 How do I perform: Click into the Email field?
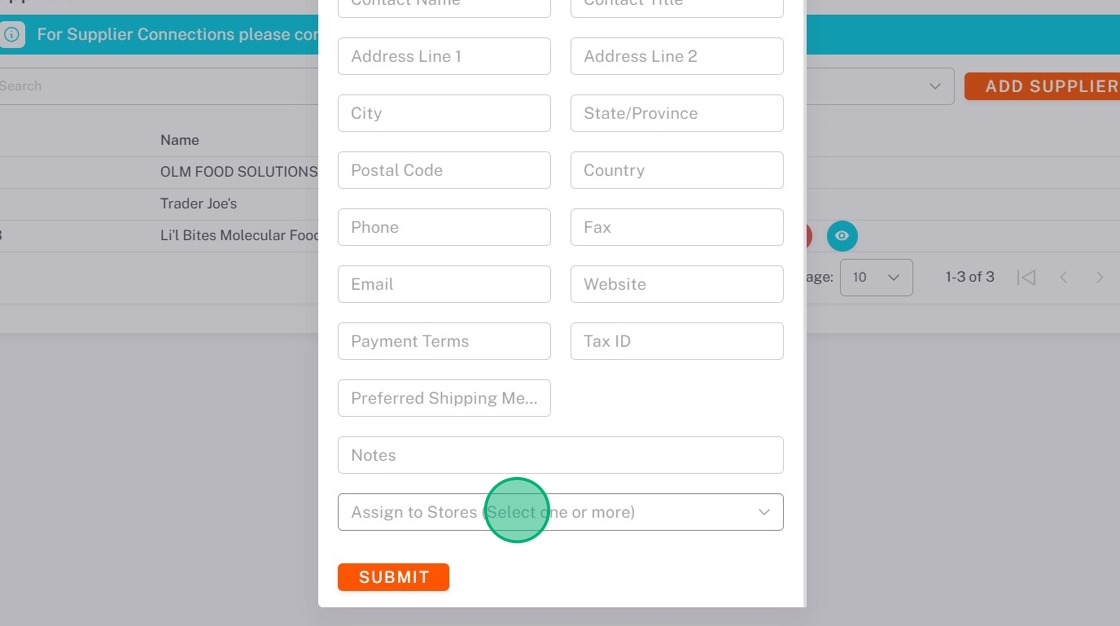pyautogui.click(x=444, y=284)
